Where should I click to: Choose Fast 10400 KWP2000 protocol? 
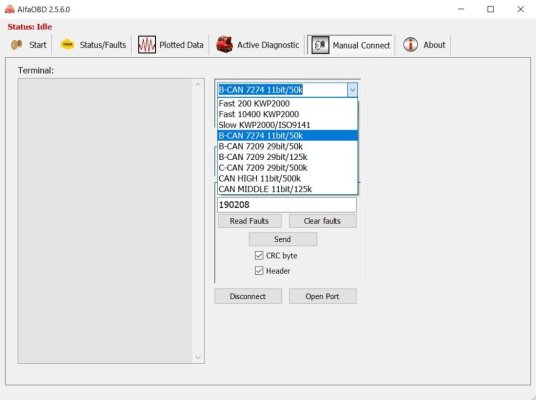pos(287,114)
